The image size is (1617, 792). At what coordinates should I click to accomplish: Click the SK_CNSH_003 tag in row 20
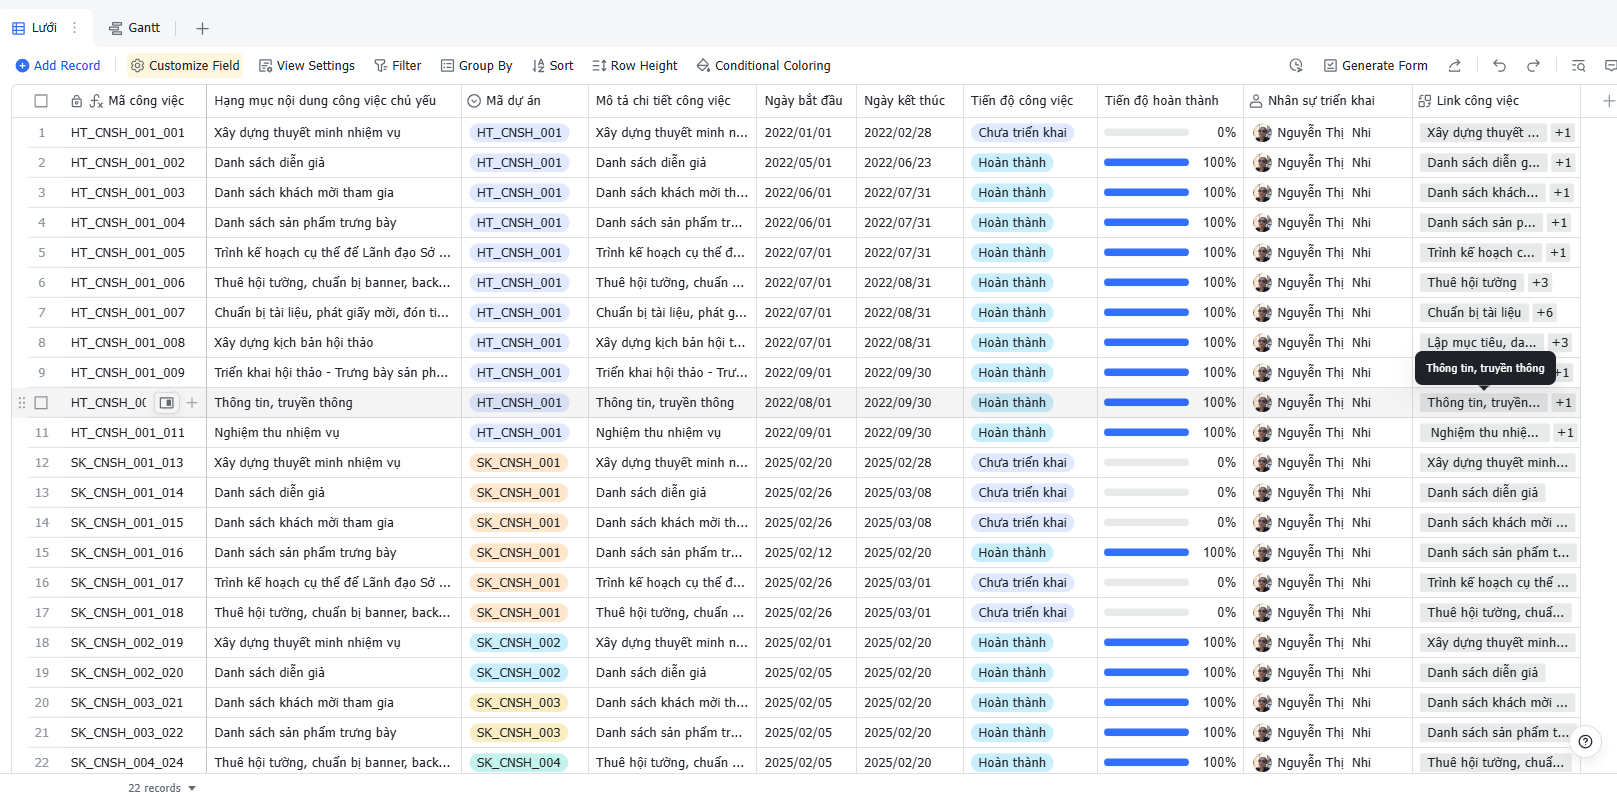[518, 702]
